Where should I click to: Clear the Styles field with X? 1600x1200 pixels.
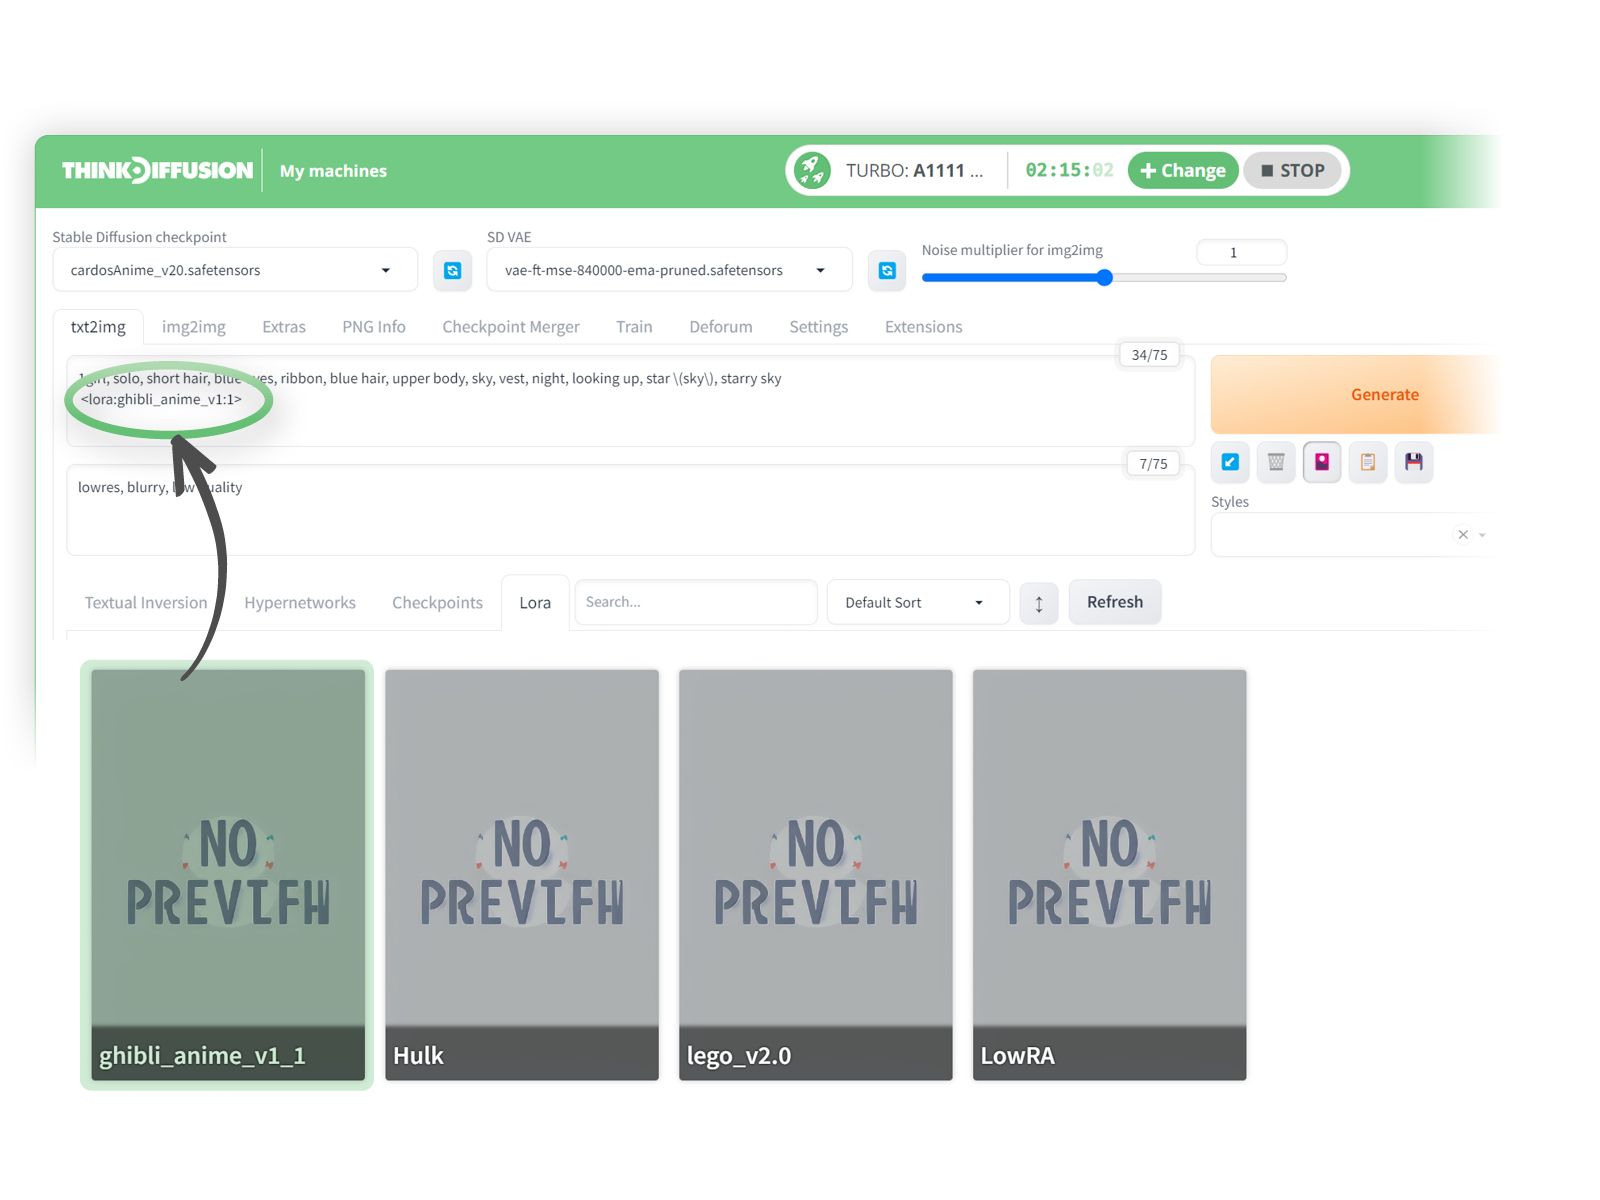pyautogui.click(x=1463, y=535)
